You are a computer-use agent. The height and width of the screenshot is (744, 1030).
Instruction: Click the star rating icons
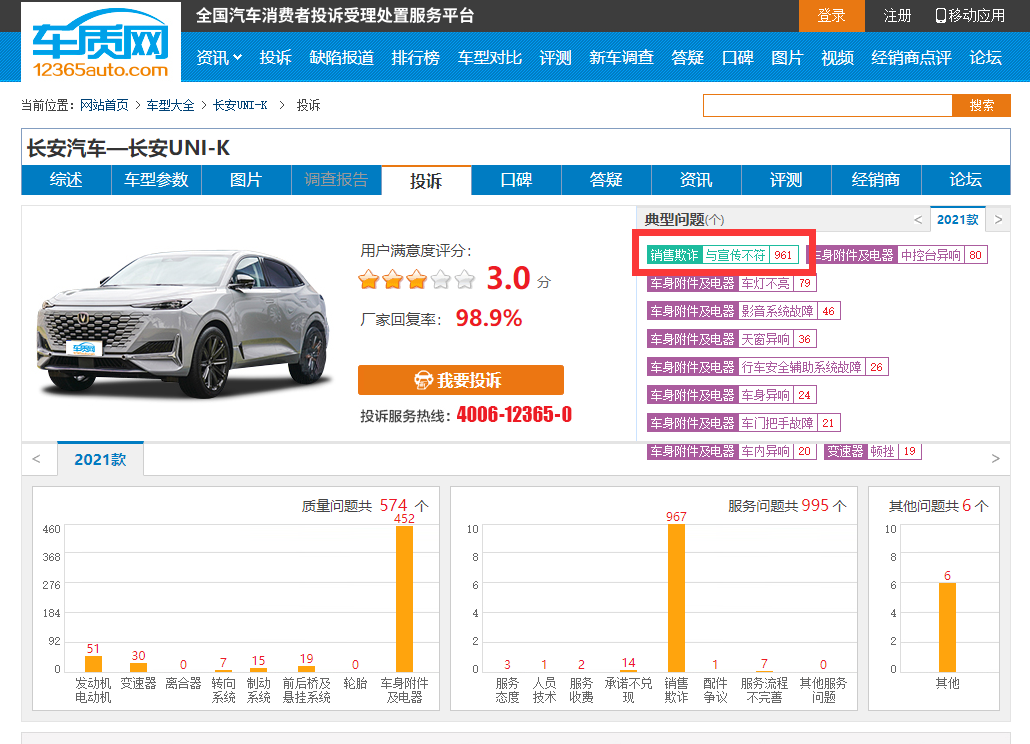(416, 280)
